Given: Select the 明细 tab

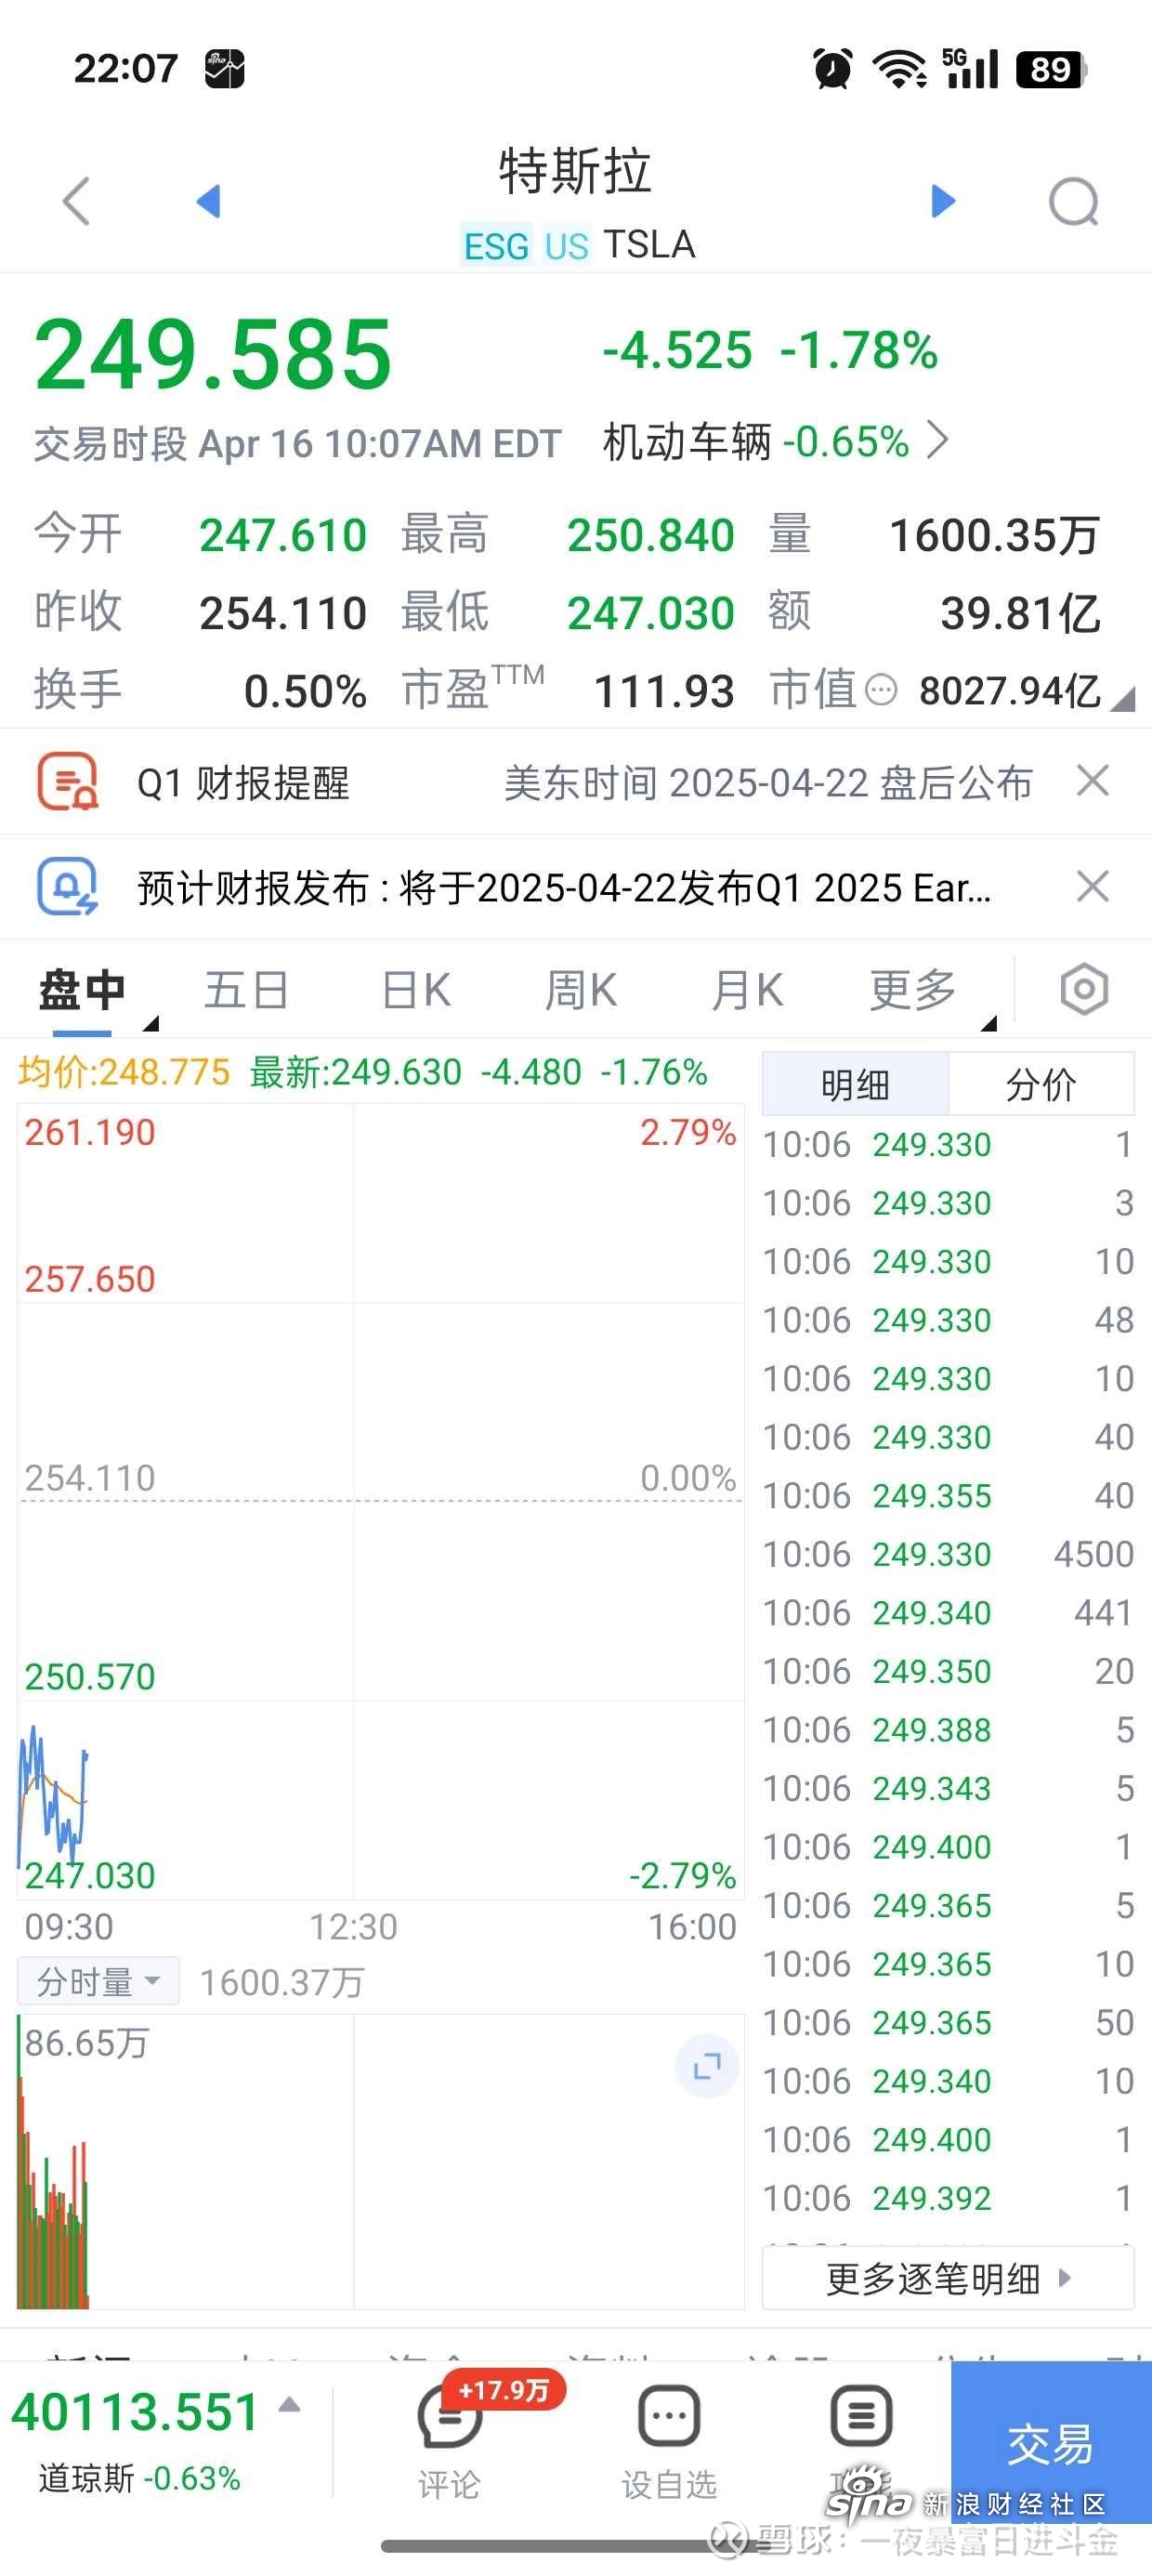Looking at the screenshot, I should click(855, 1084).
